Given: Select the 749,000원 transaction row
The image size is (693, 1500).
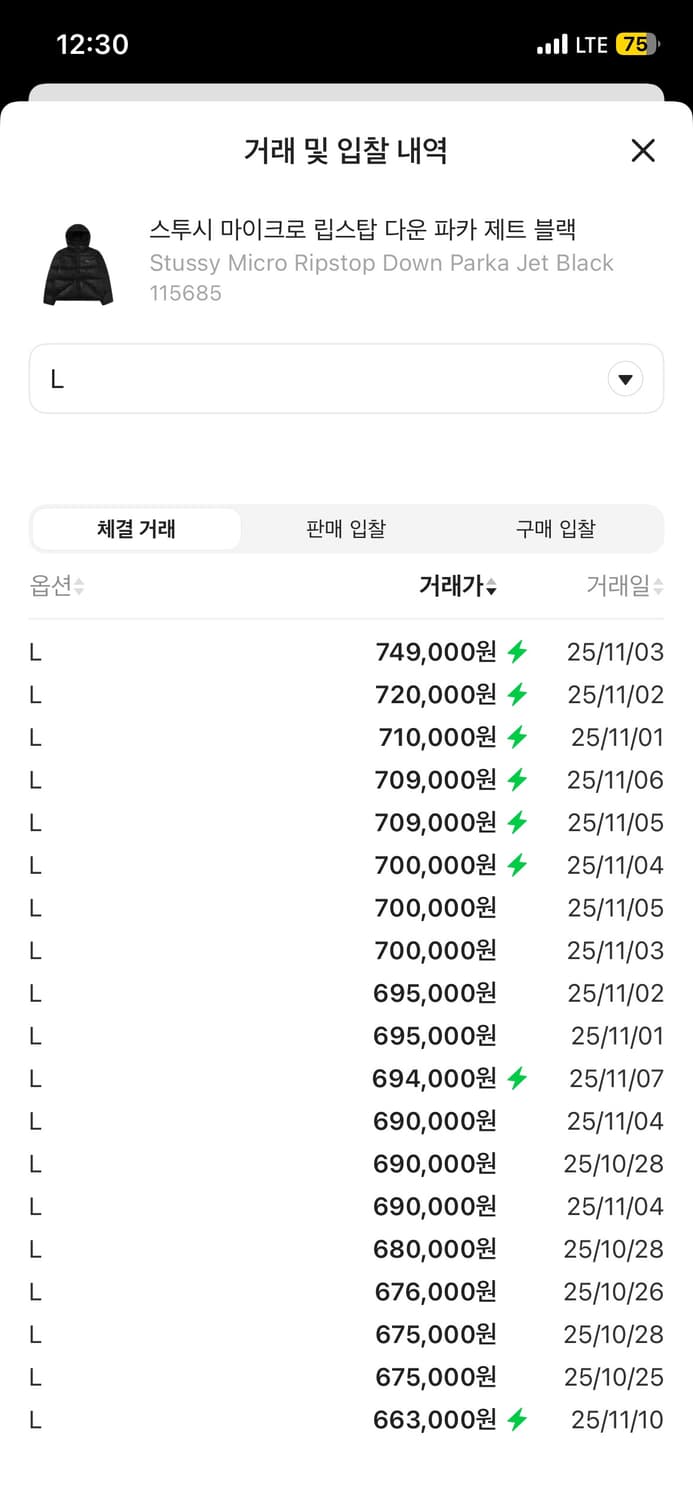Looking at the screenshot, I should [346, 651].
